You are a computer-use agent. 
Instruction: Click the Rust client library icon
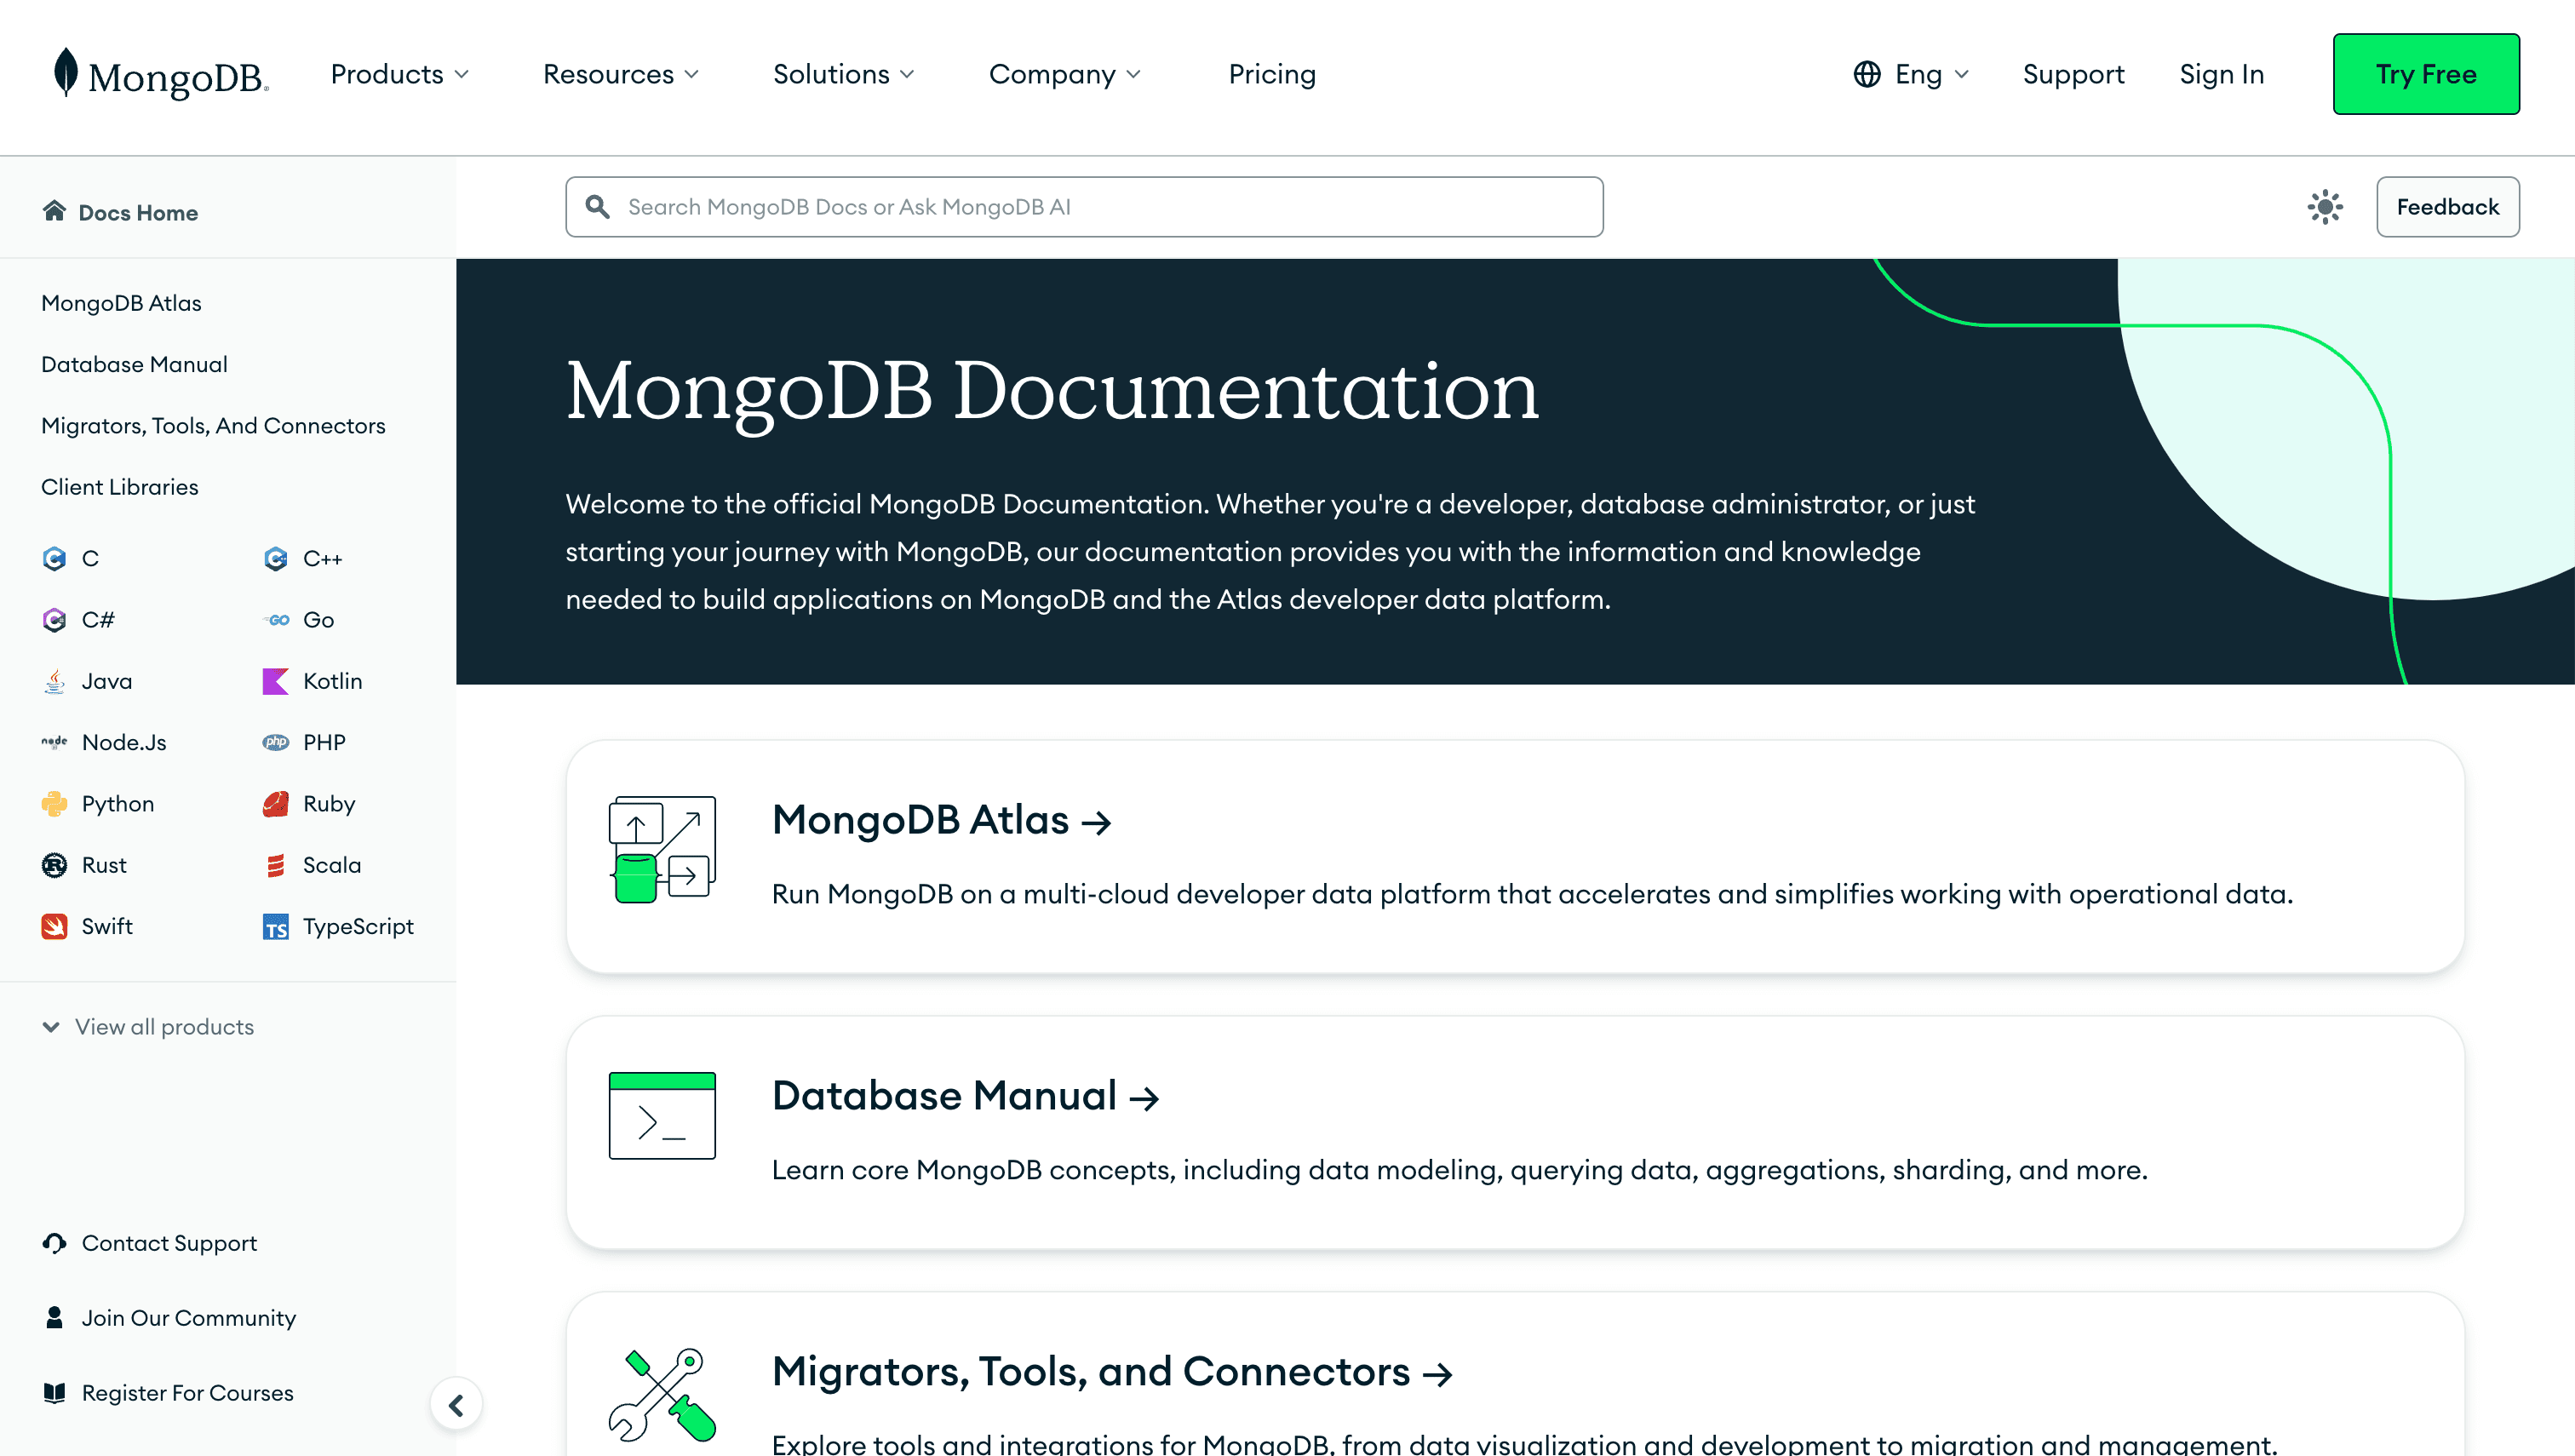point(54,865)
